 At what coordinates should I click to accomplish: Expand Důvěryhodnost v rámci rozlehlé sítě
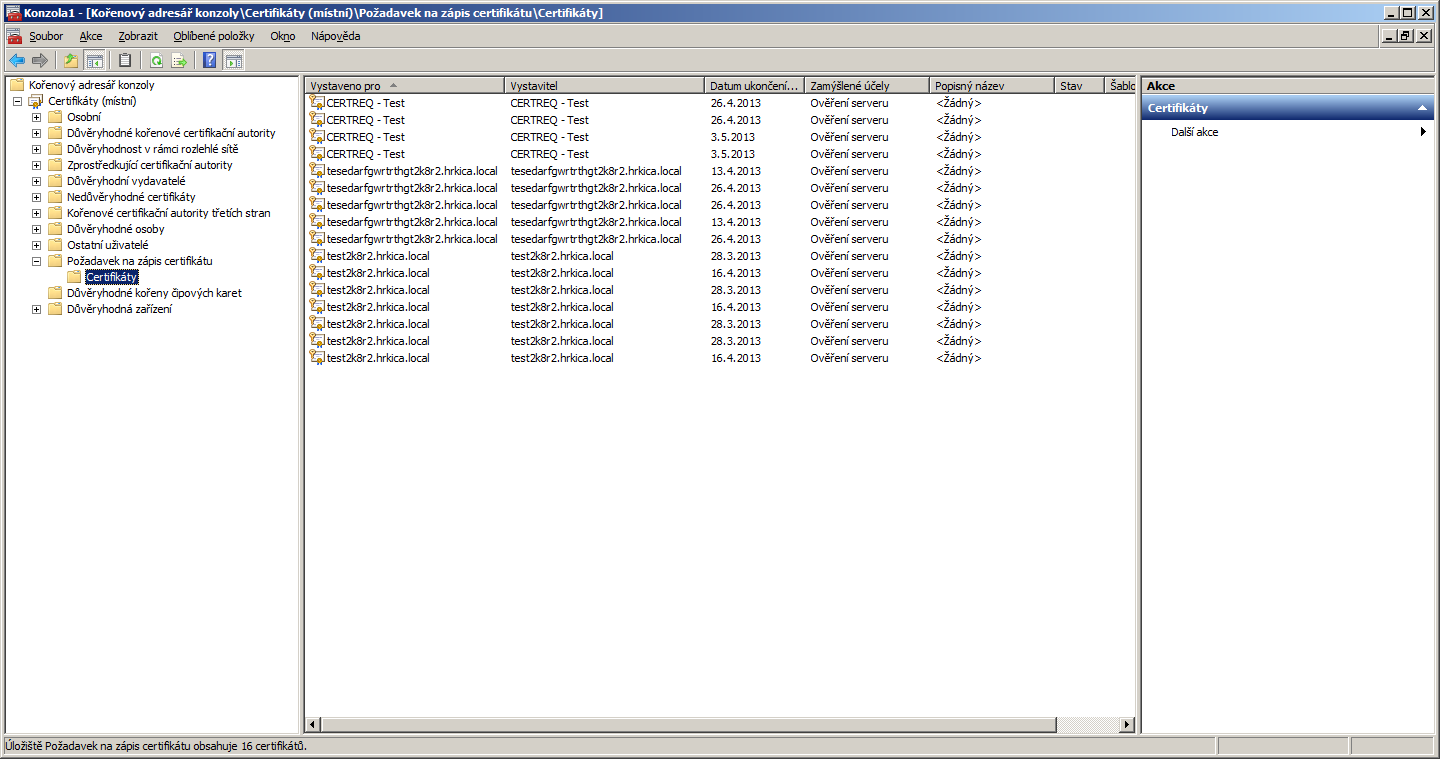tap(36, 149)
